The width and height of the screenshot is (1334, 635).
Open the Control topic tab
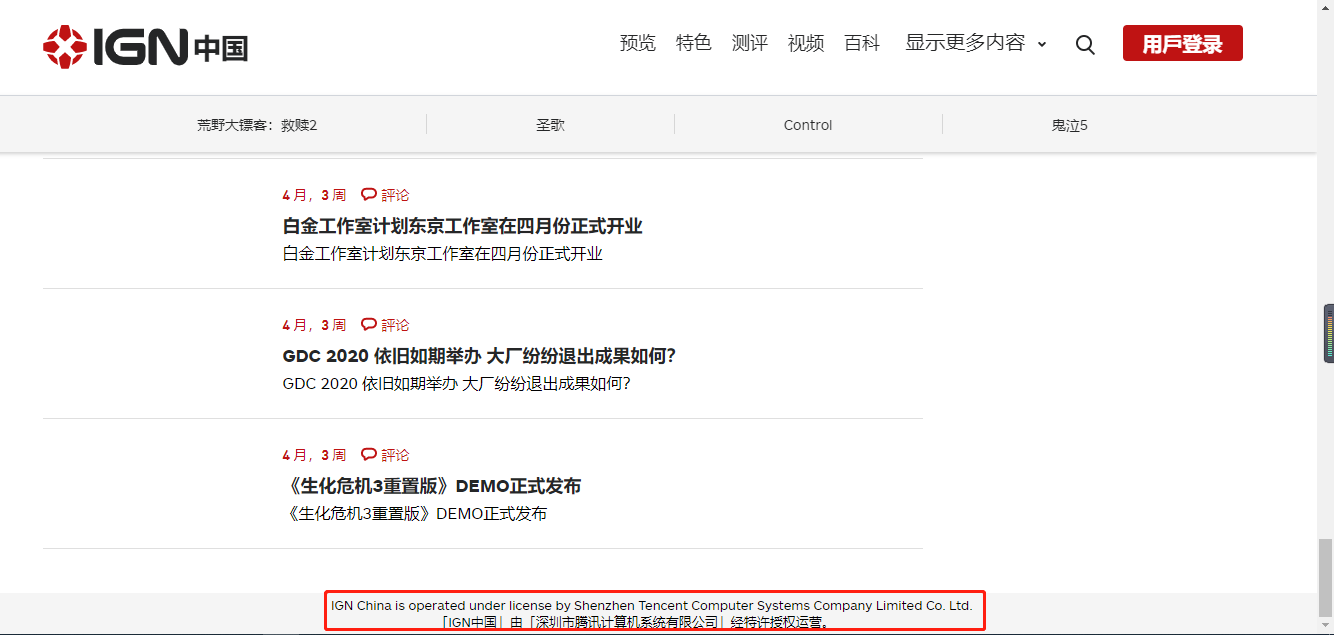click(808, 125)
